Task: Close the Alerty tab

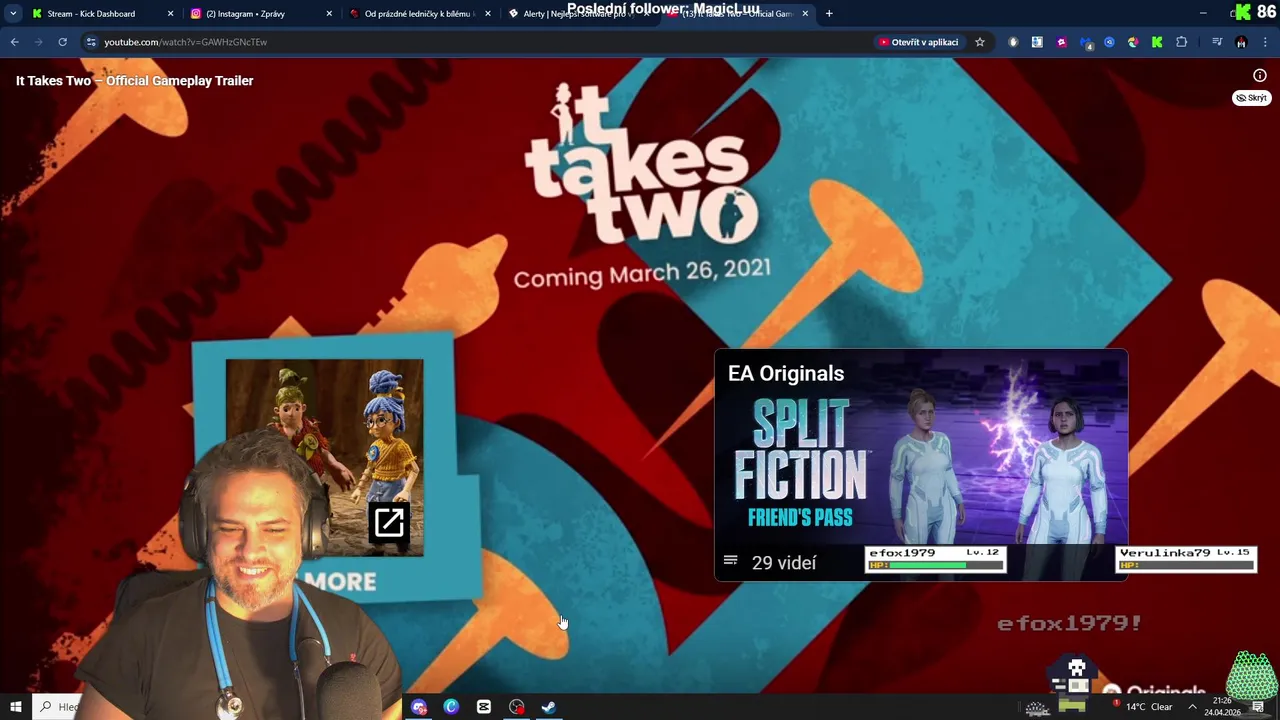Action: click(x=646, y=14)
